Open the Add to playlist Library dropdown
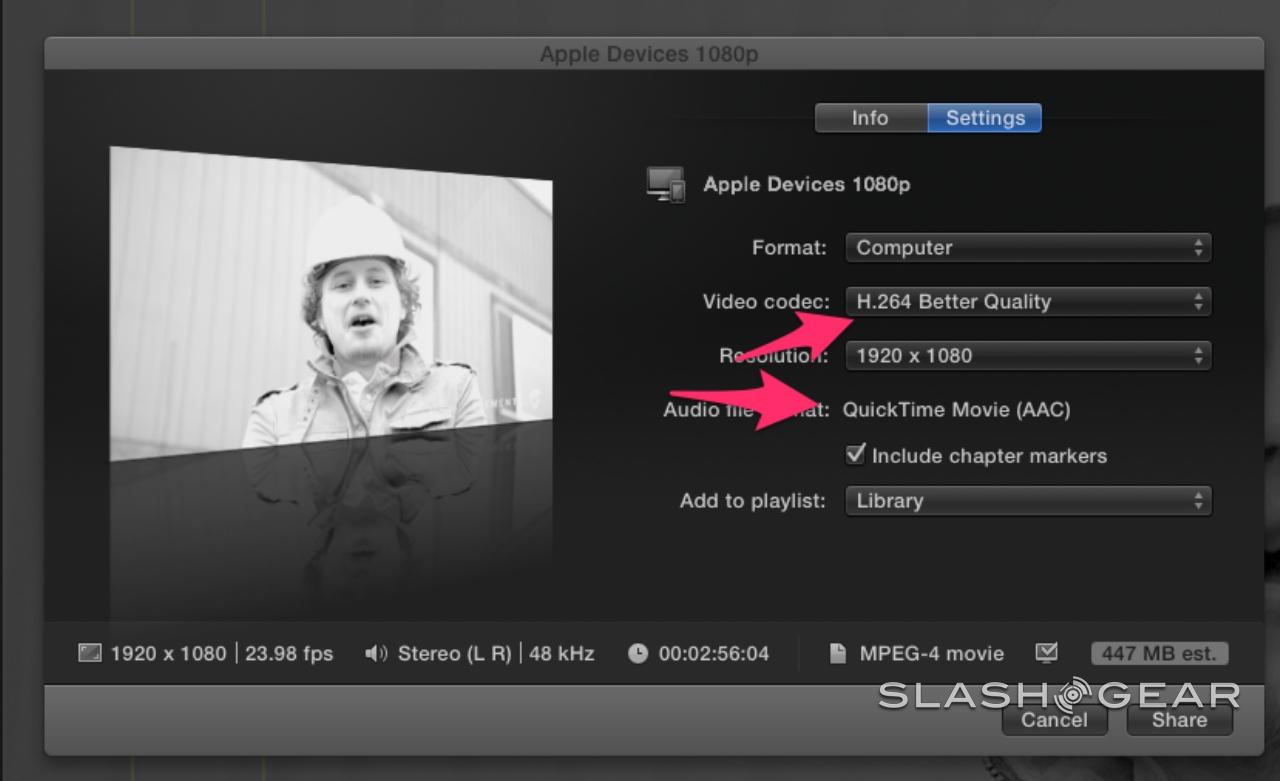Screen dimensions: 1280x781 pos(1027,501)
